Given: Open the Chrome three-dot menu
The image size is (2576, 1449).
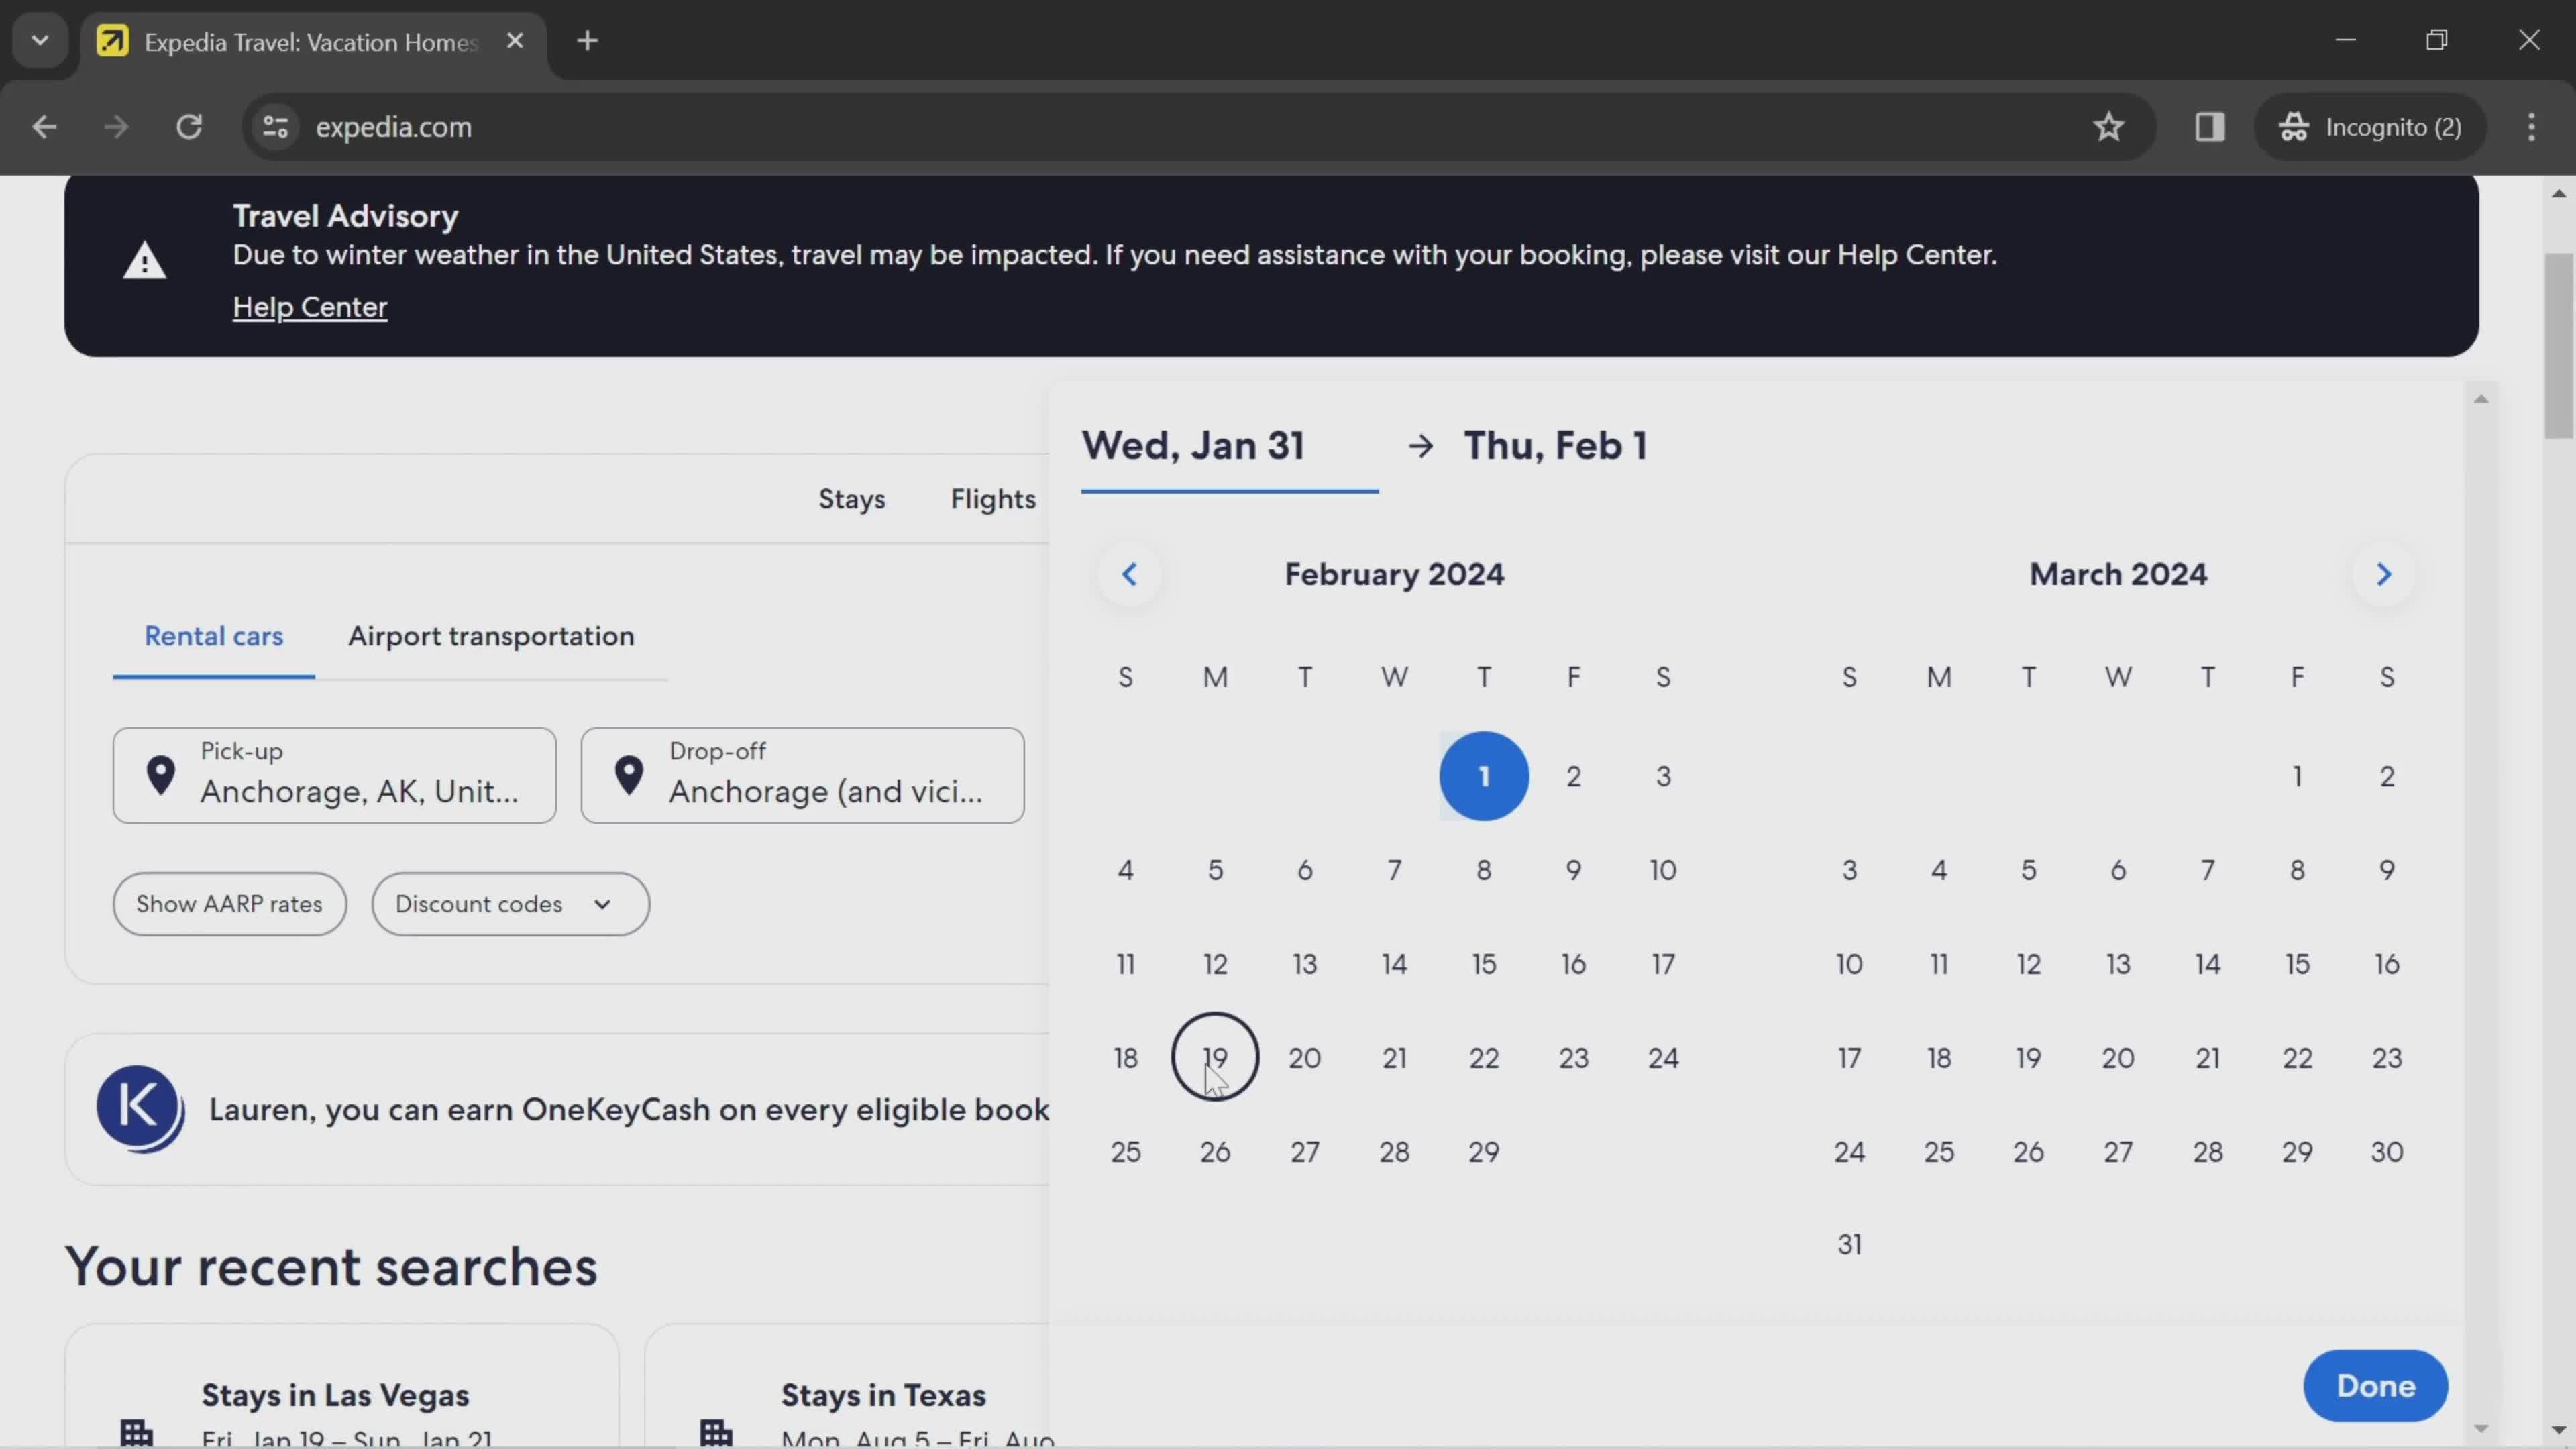Looking at the screenshot, I should coord(2531,127).
